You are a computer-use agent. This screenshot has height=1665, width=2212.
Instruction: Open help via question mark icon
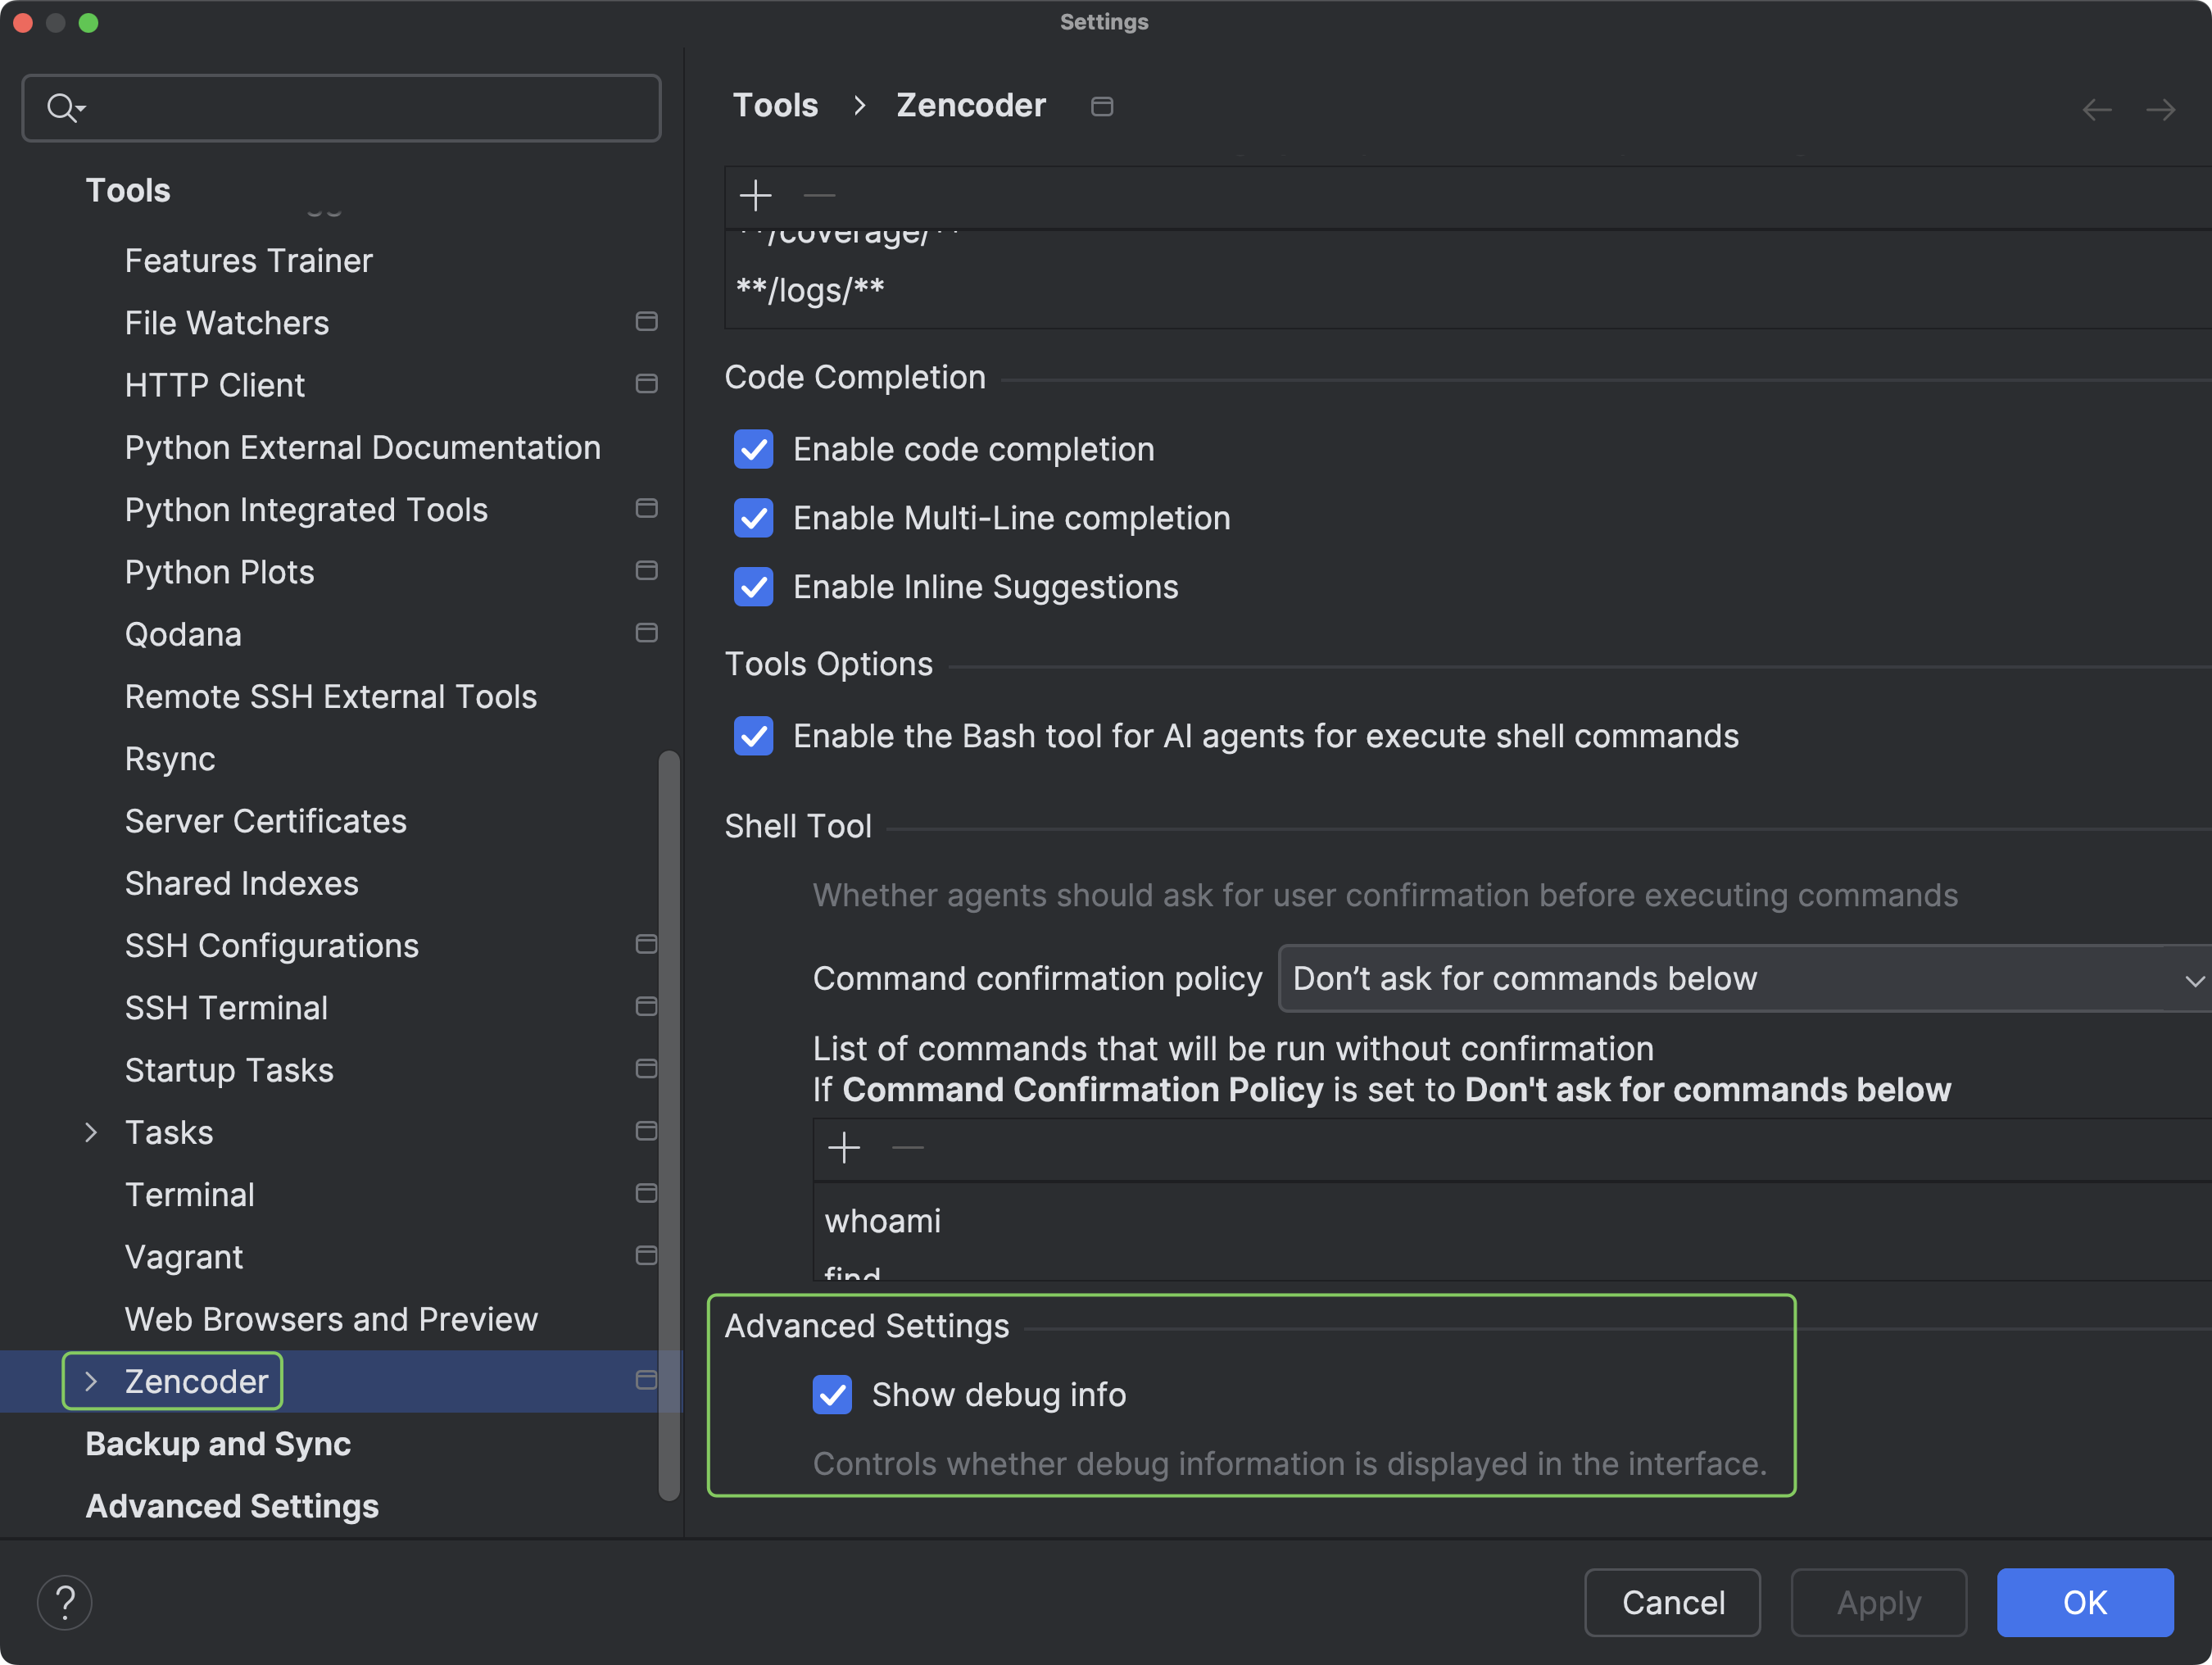point(64,1602)
